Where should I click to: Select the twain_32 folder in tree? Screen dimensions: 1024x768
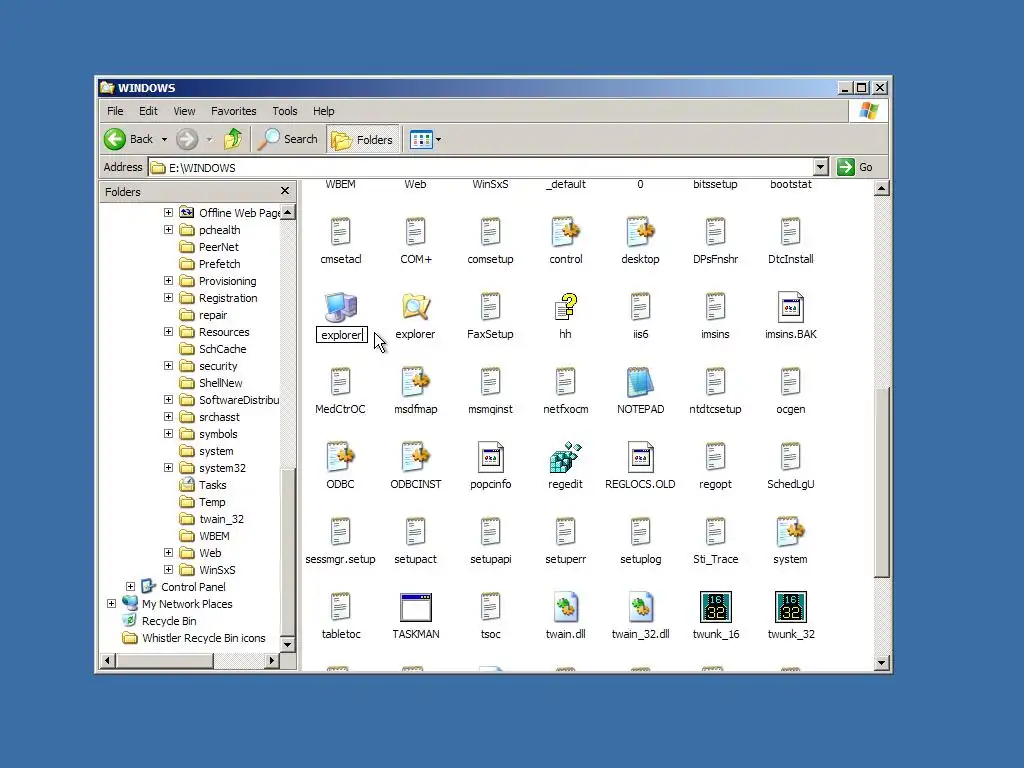pyautogui.click(x=221, y=519)
